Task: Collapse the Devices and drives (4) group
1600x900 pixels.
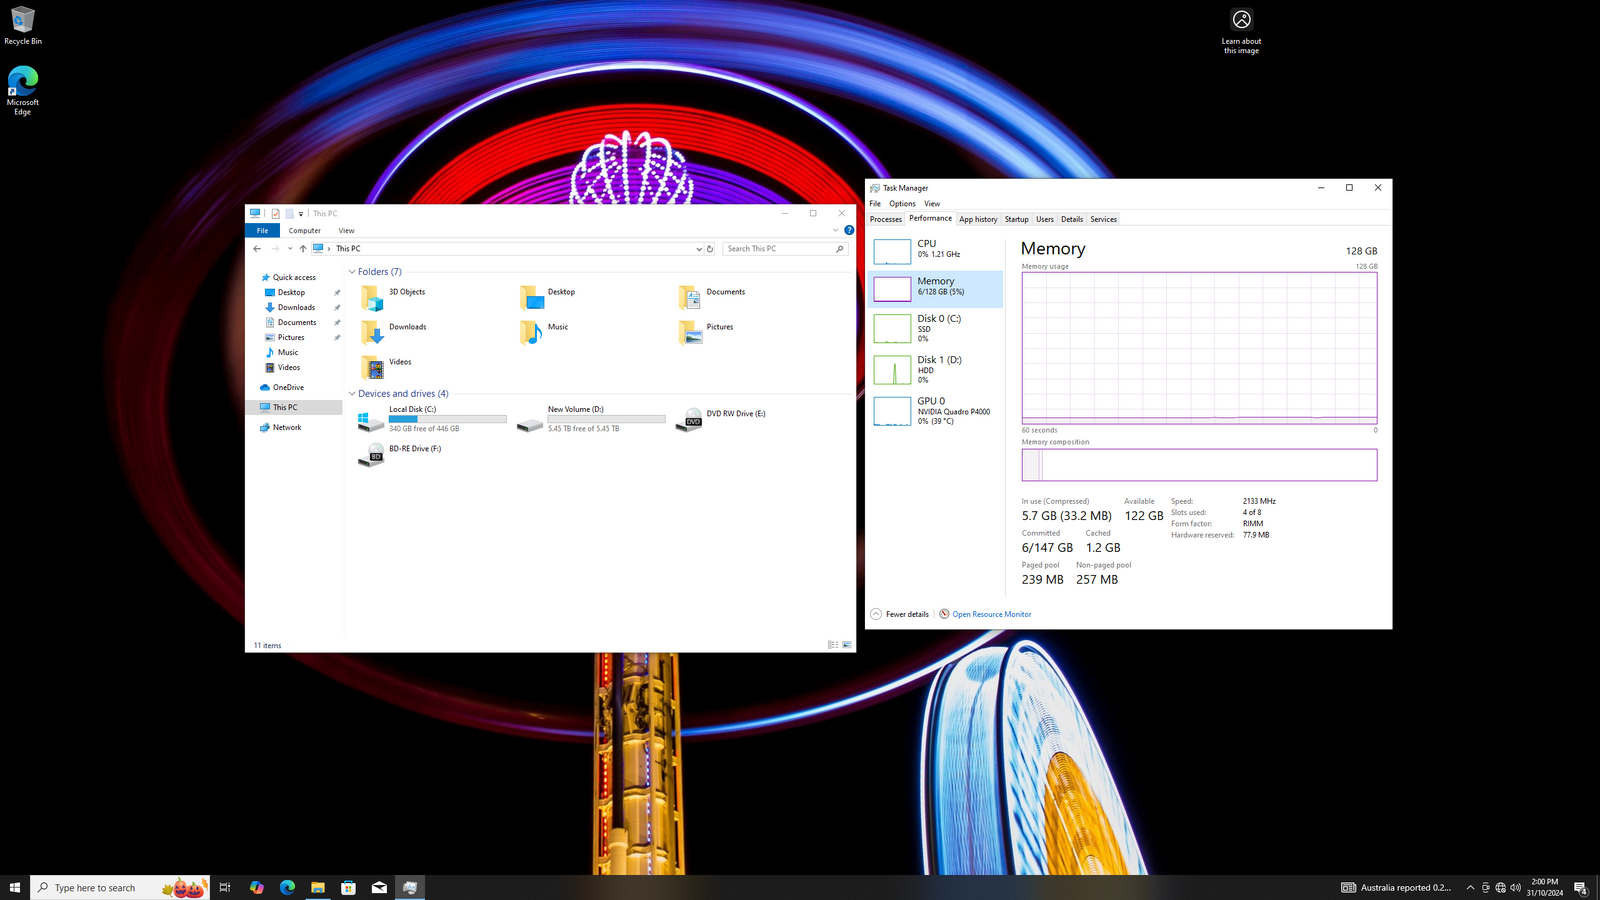Action: 352,394
